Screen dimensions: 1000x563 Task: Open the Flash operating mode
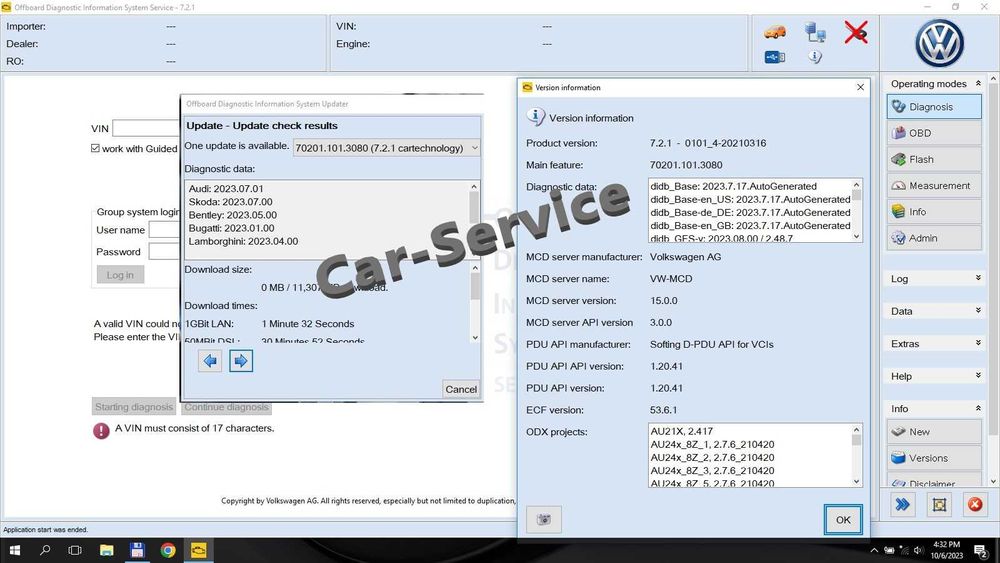point(934,159)
